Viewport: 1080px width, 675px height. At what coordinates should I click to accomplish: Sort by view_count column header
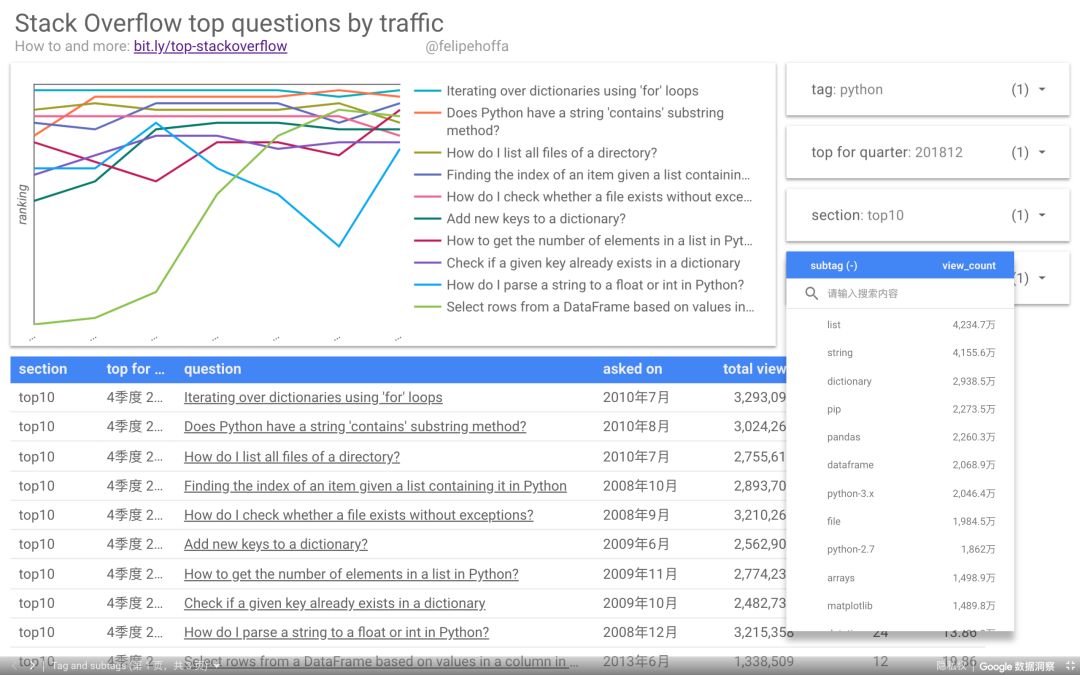(968, 265)
